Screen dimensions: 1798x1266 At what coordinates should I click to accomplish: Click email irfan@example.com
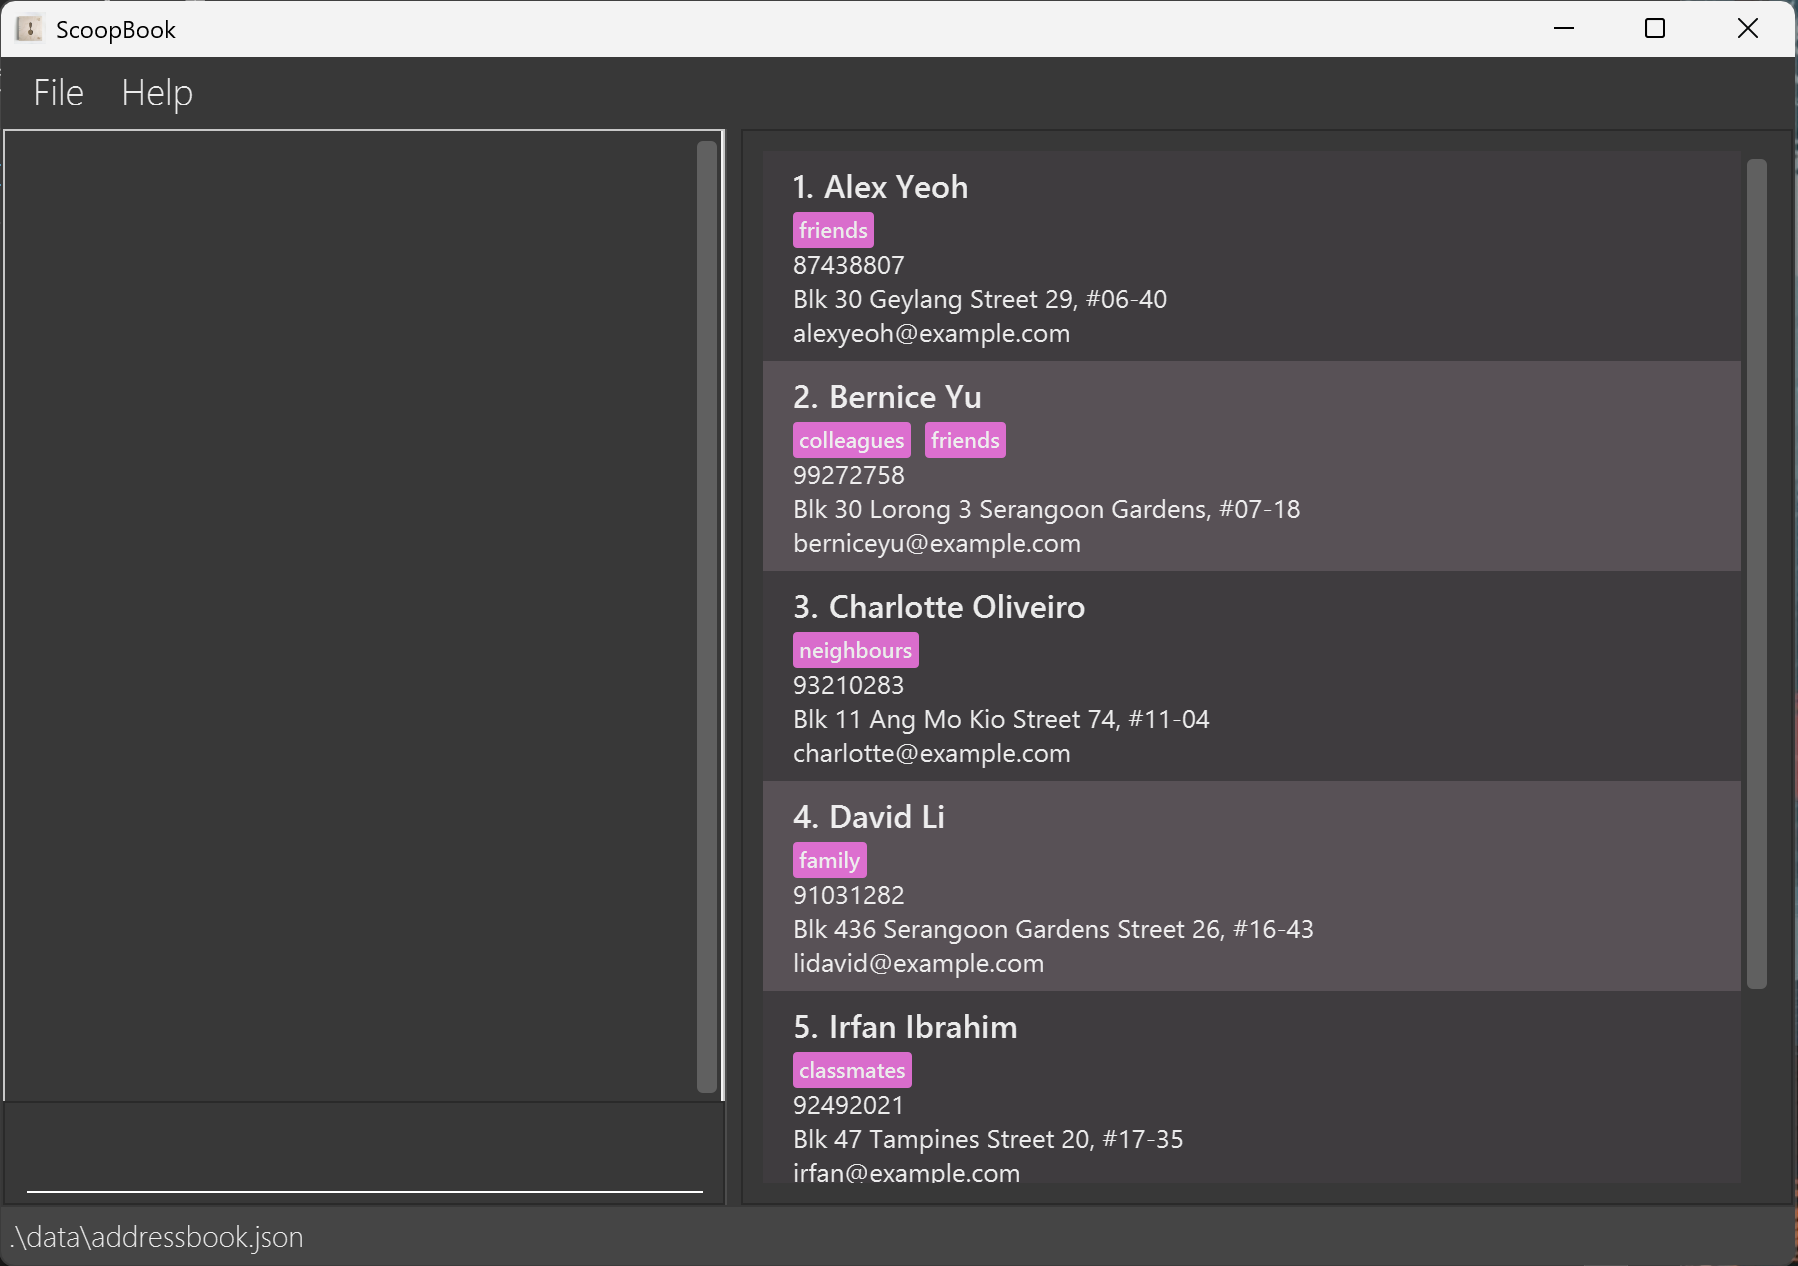[906, 1172]
